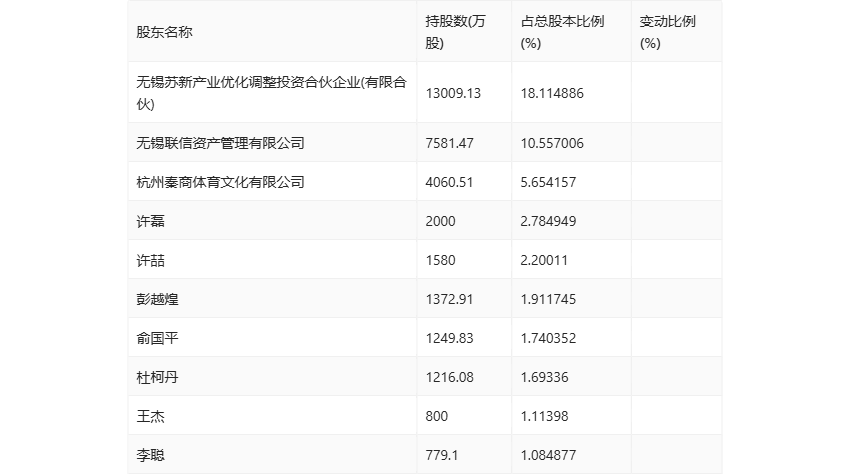Click percentage value 1.740352

tap(548, 338)
